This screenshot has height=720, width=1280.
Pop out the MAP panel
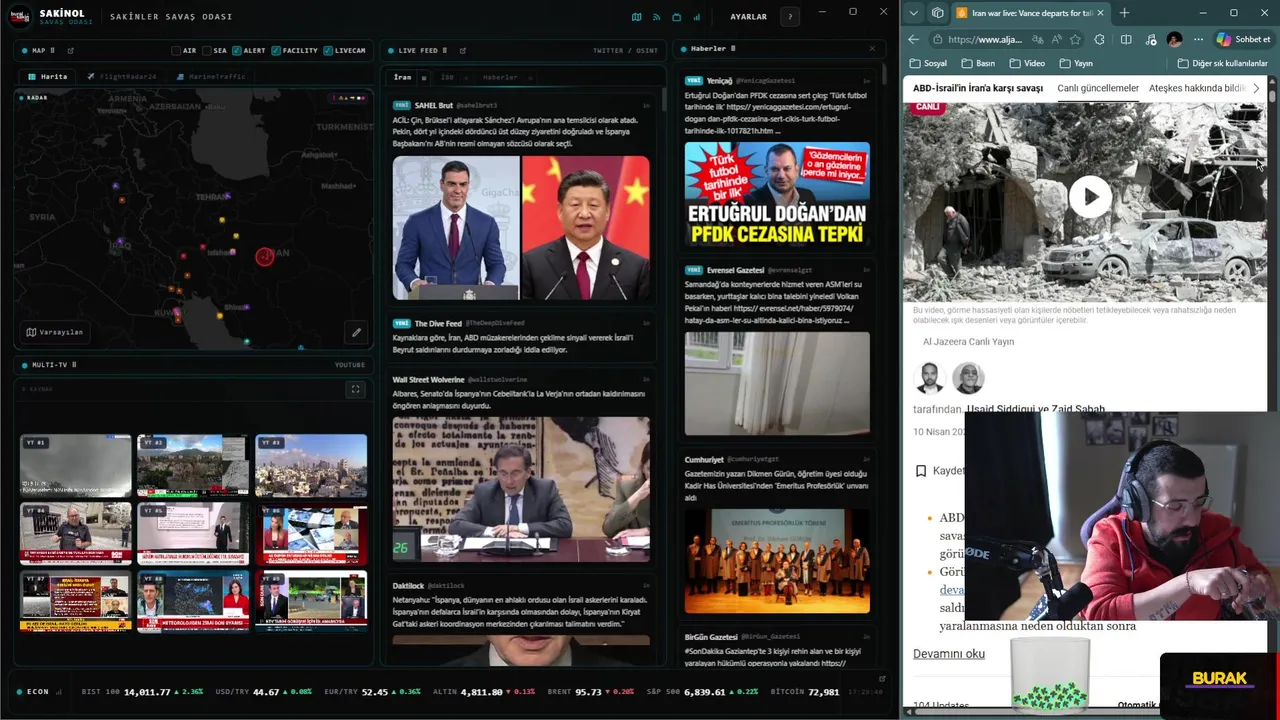pos(70,50)
